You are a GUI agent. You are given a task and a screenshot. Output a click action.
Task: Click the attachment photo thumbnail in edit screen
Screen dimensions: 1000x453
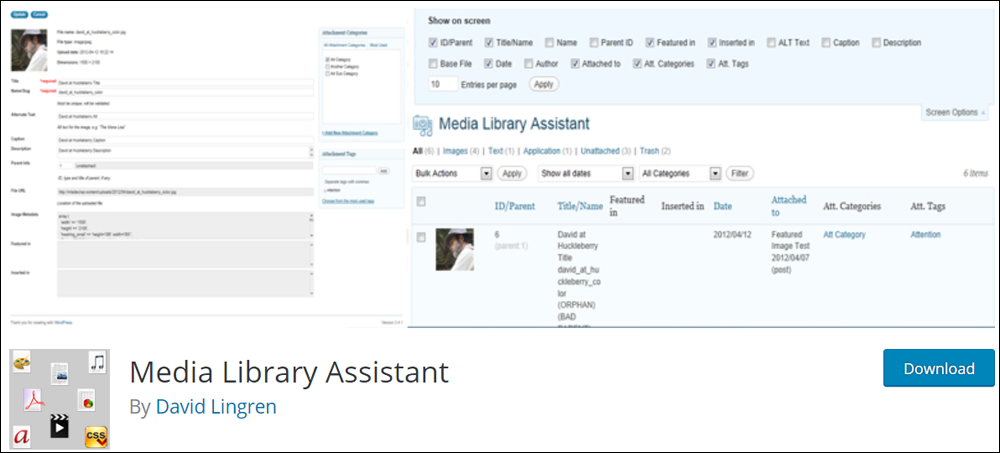point(29,50)
